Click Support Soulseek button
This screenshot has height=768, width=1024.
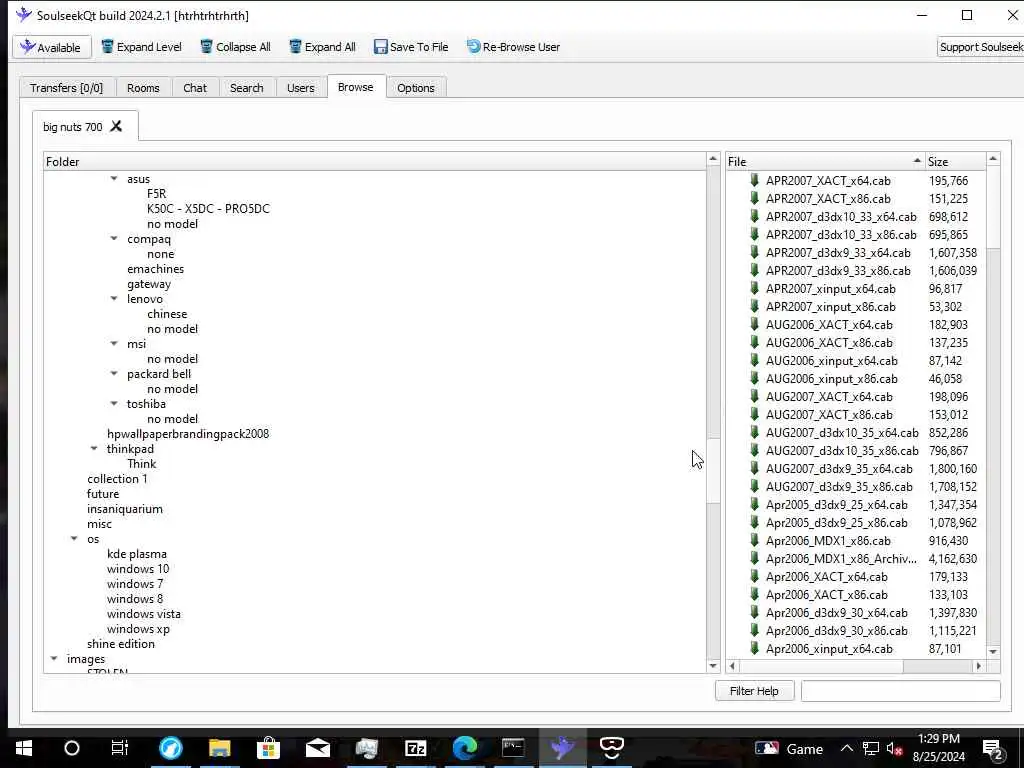point(980,47)
